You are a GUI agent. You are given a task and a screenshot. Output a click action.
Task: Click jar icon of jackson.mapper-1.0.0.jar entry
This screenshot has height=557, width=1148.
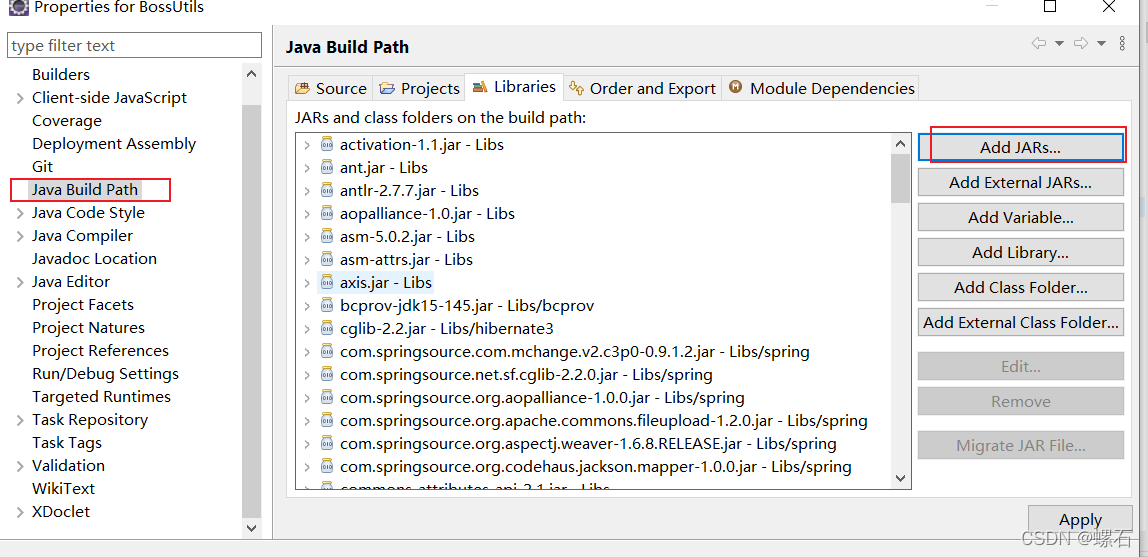pyautogui.click(x=327, y=466)
